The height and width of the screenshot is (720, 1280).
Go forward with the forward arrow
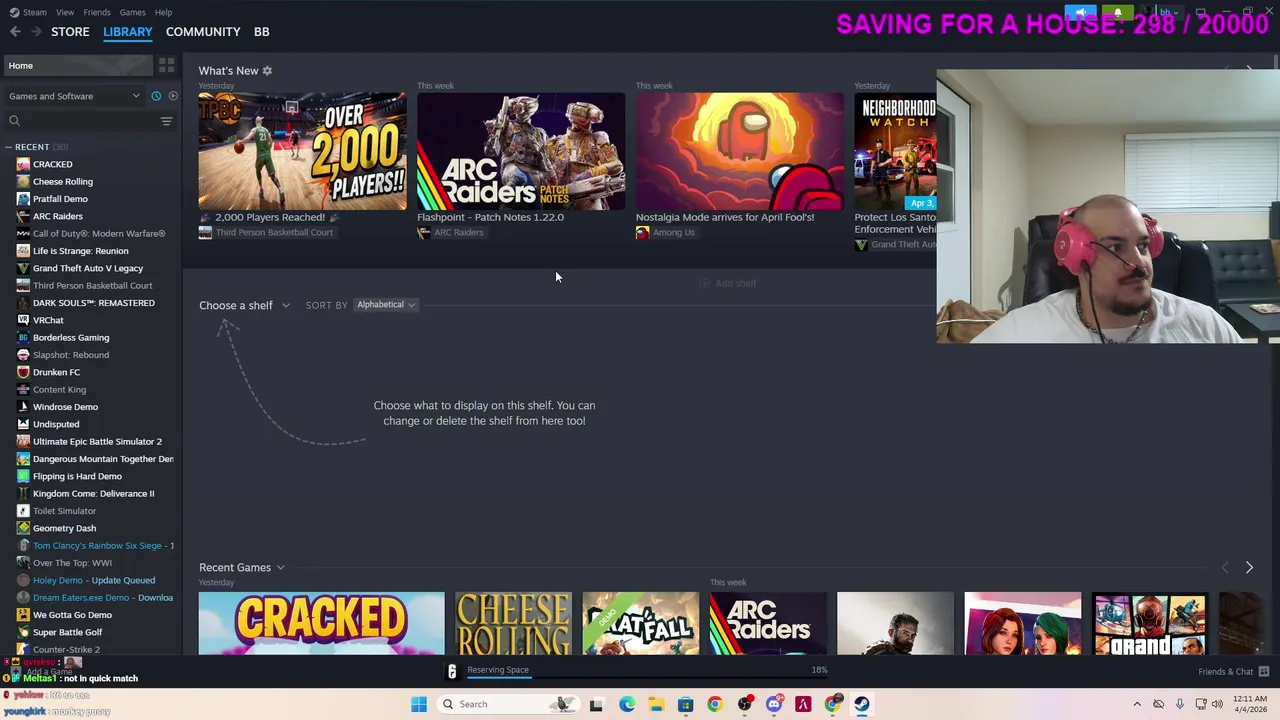tap(36, 32)
